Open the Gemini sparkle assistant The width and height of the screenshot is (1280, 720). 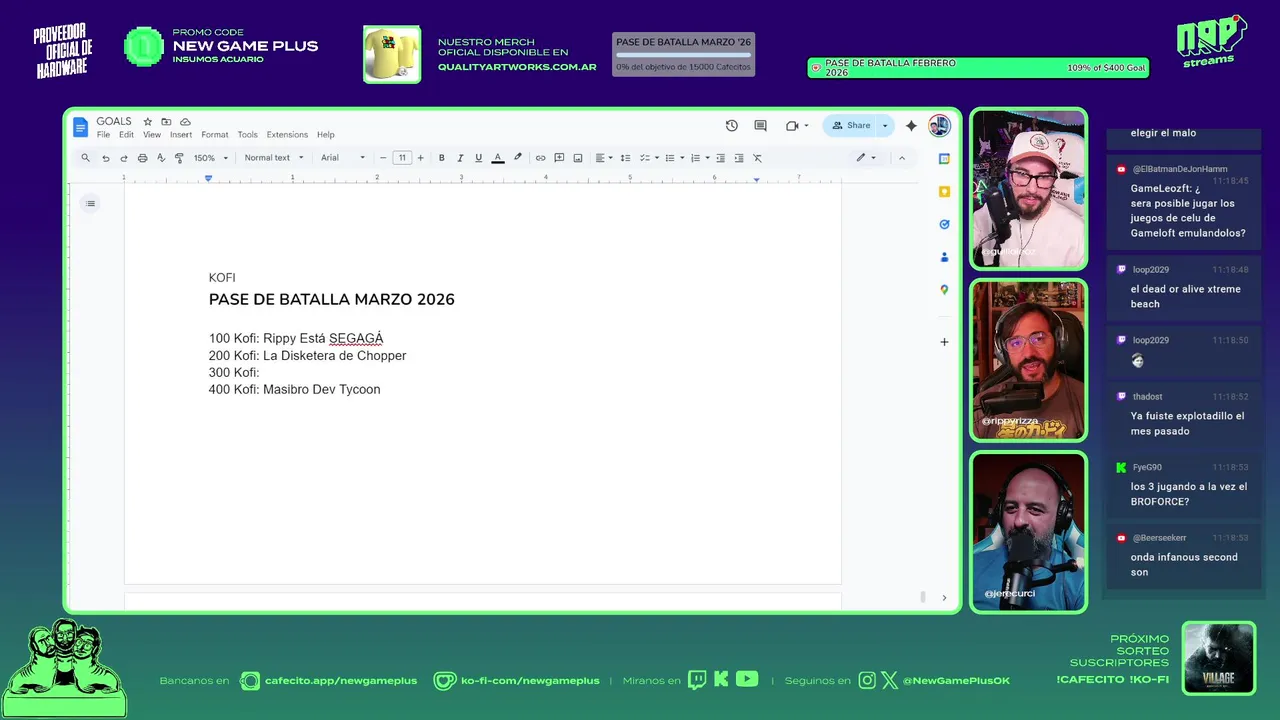click(911, 126)
